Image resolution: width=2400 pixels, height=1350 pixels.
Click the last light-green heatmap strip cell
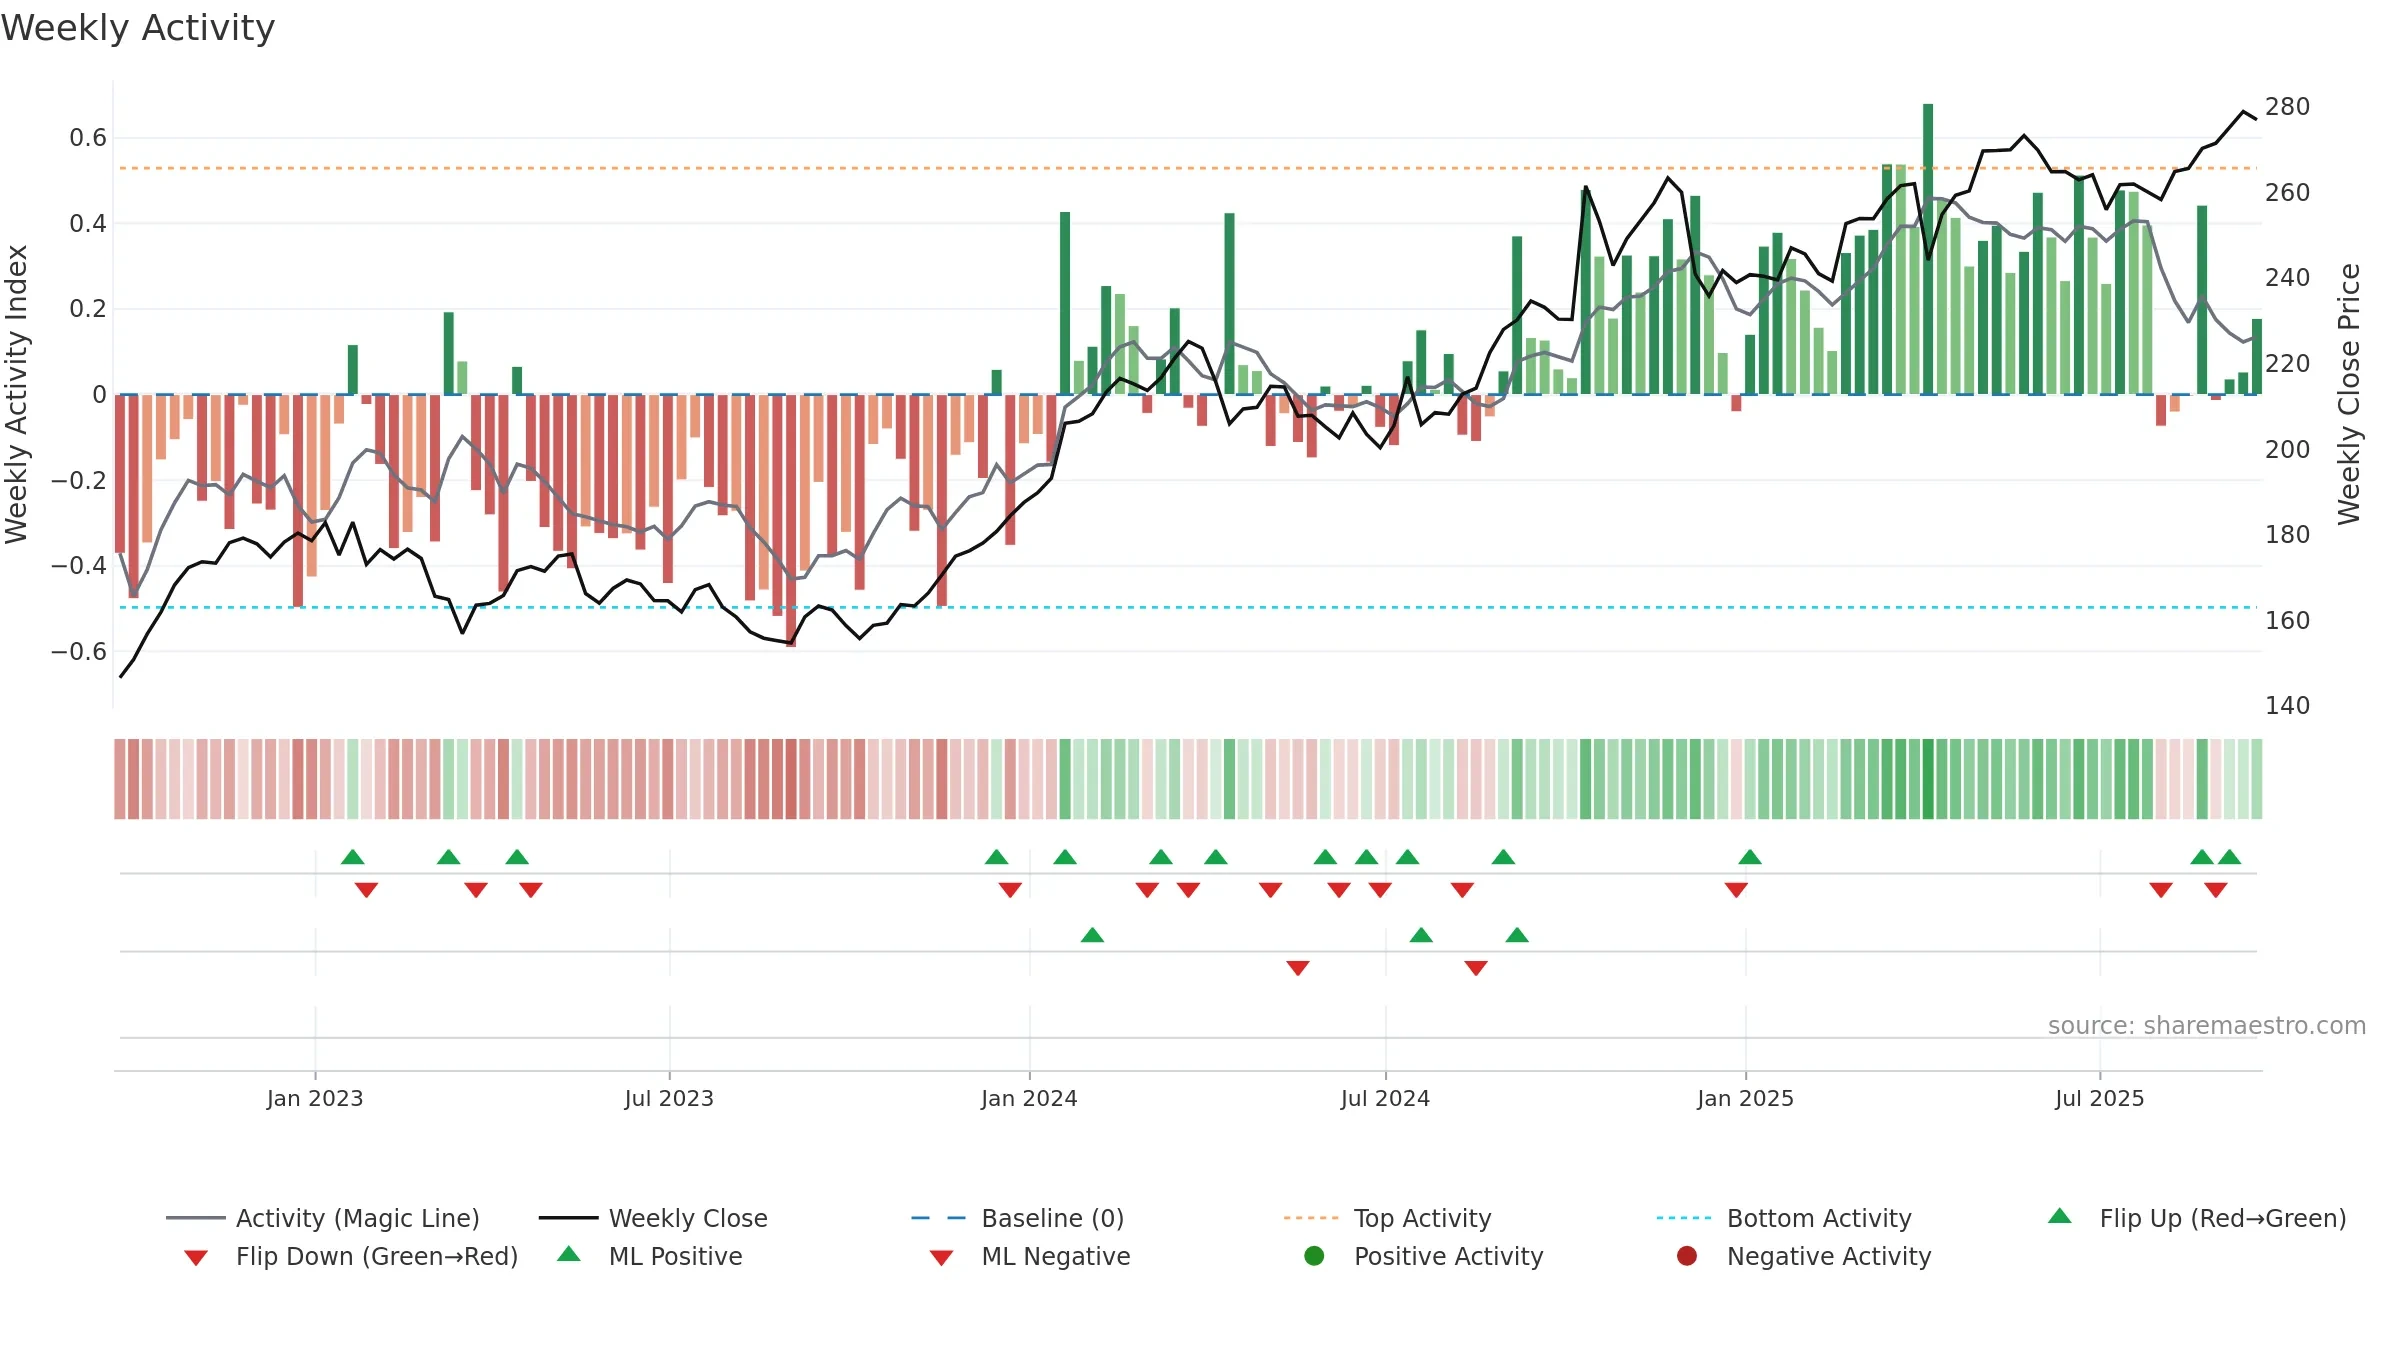point(2257,779)
